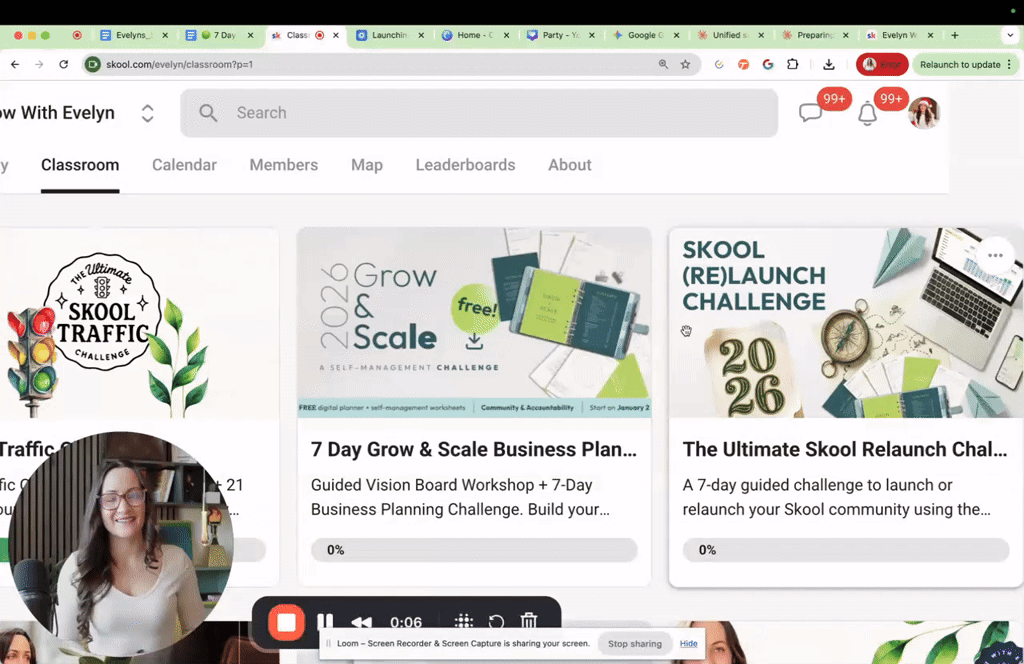This screenshot has height=664, width=1024.
Task: Pause the Loom recording
Action: 326,621
